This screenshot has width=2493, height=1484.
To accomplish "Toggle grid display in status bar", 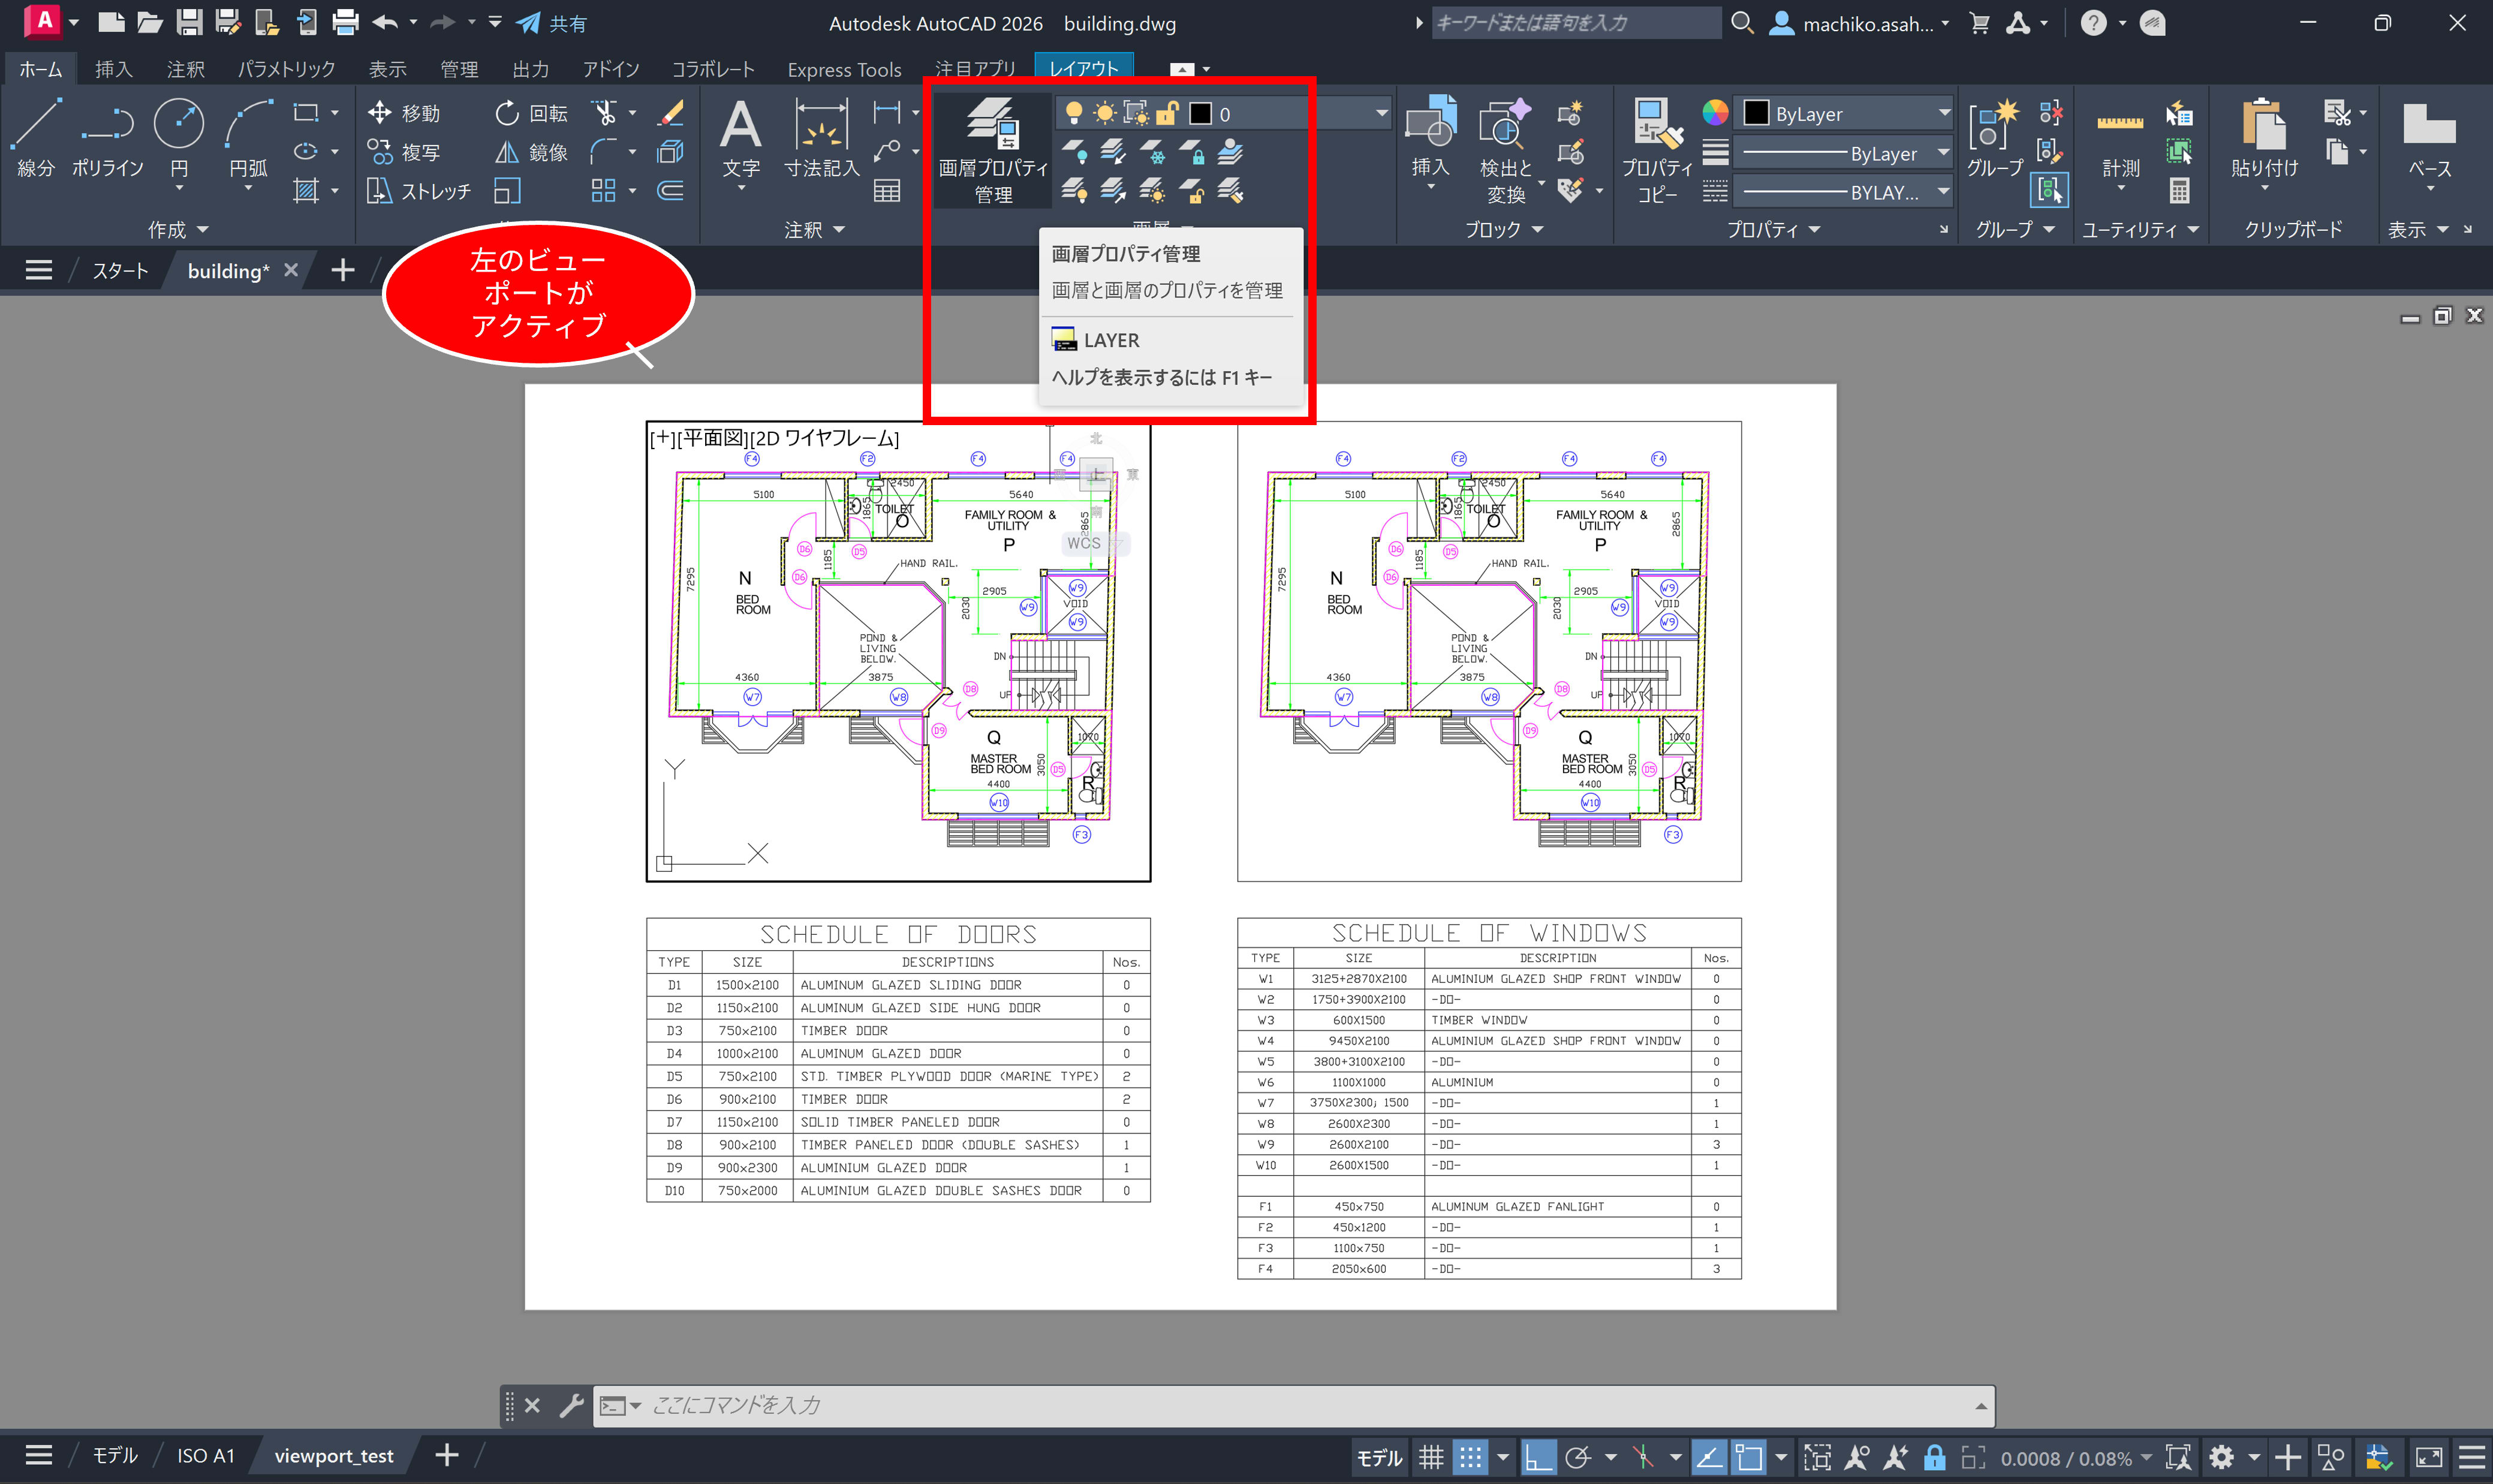I will 1431,1458.
